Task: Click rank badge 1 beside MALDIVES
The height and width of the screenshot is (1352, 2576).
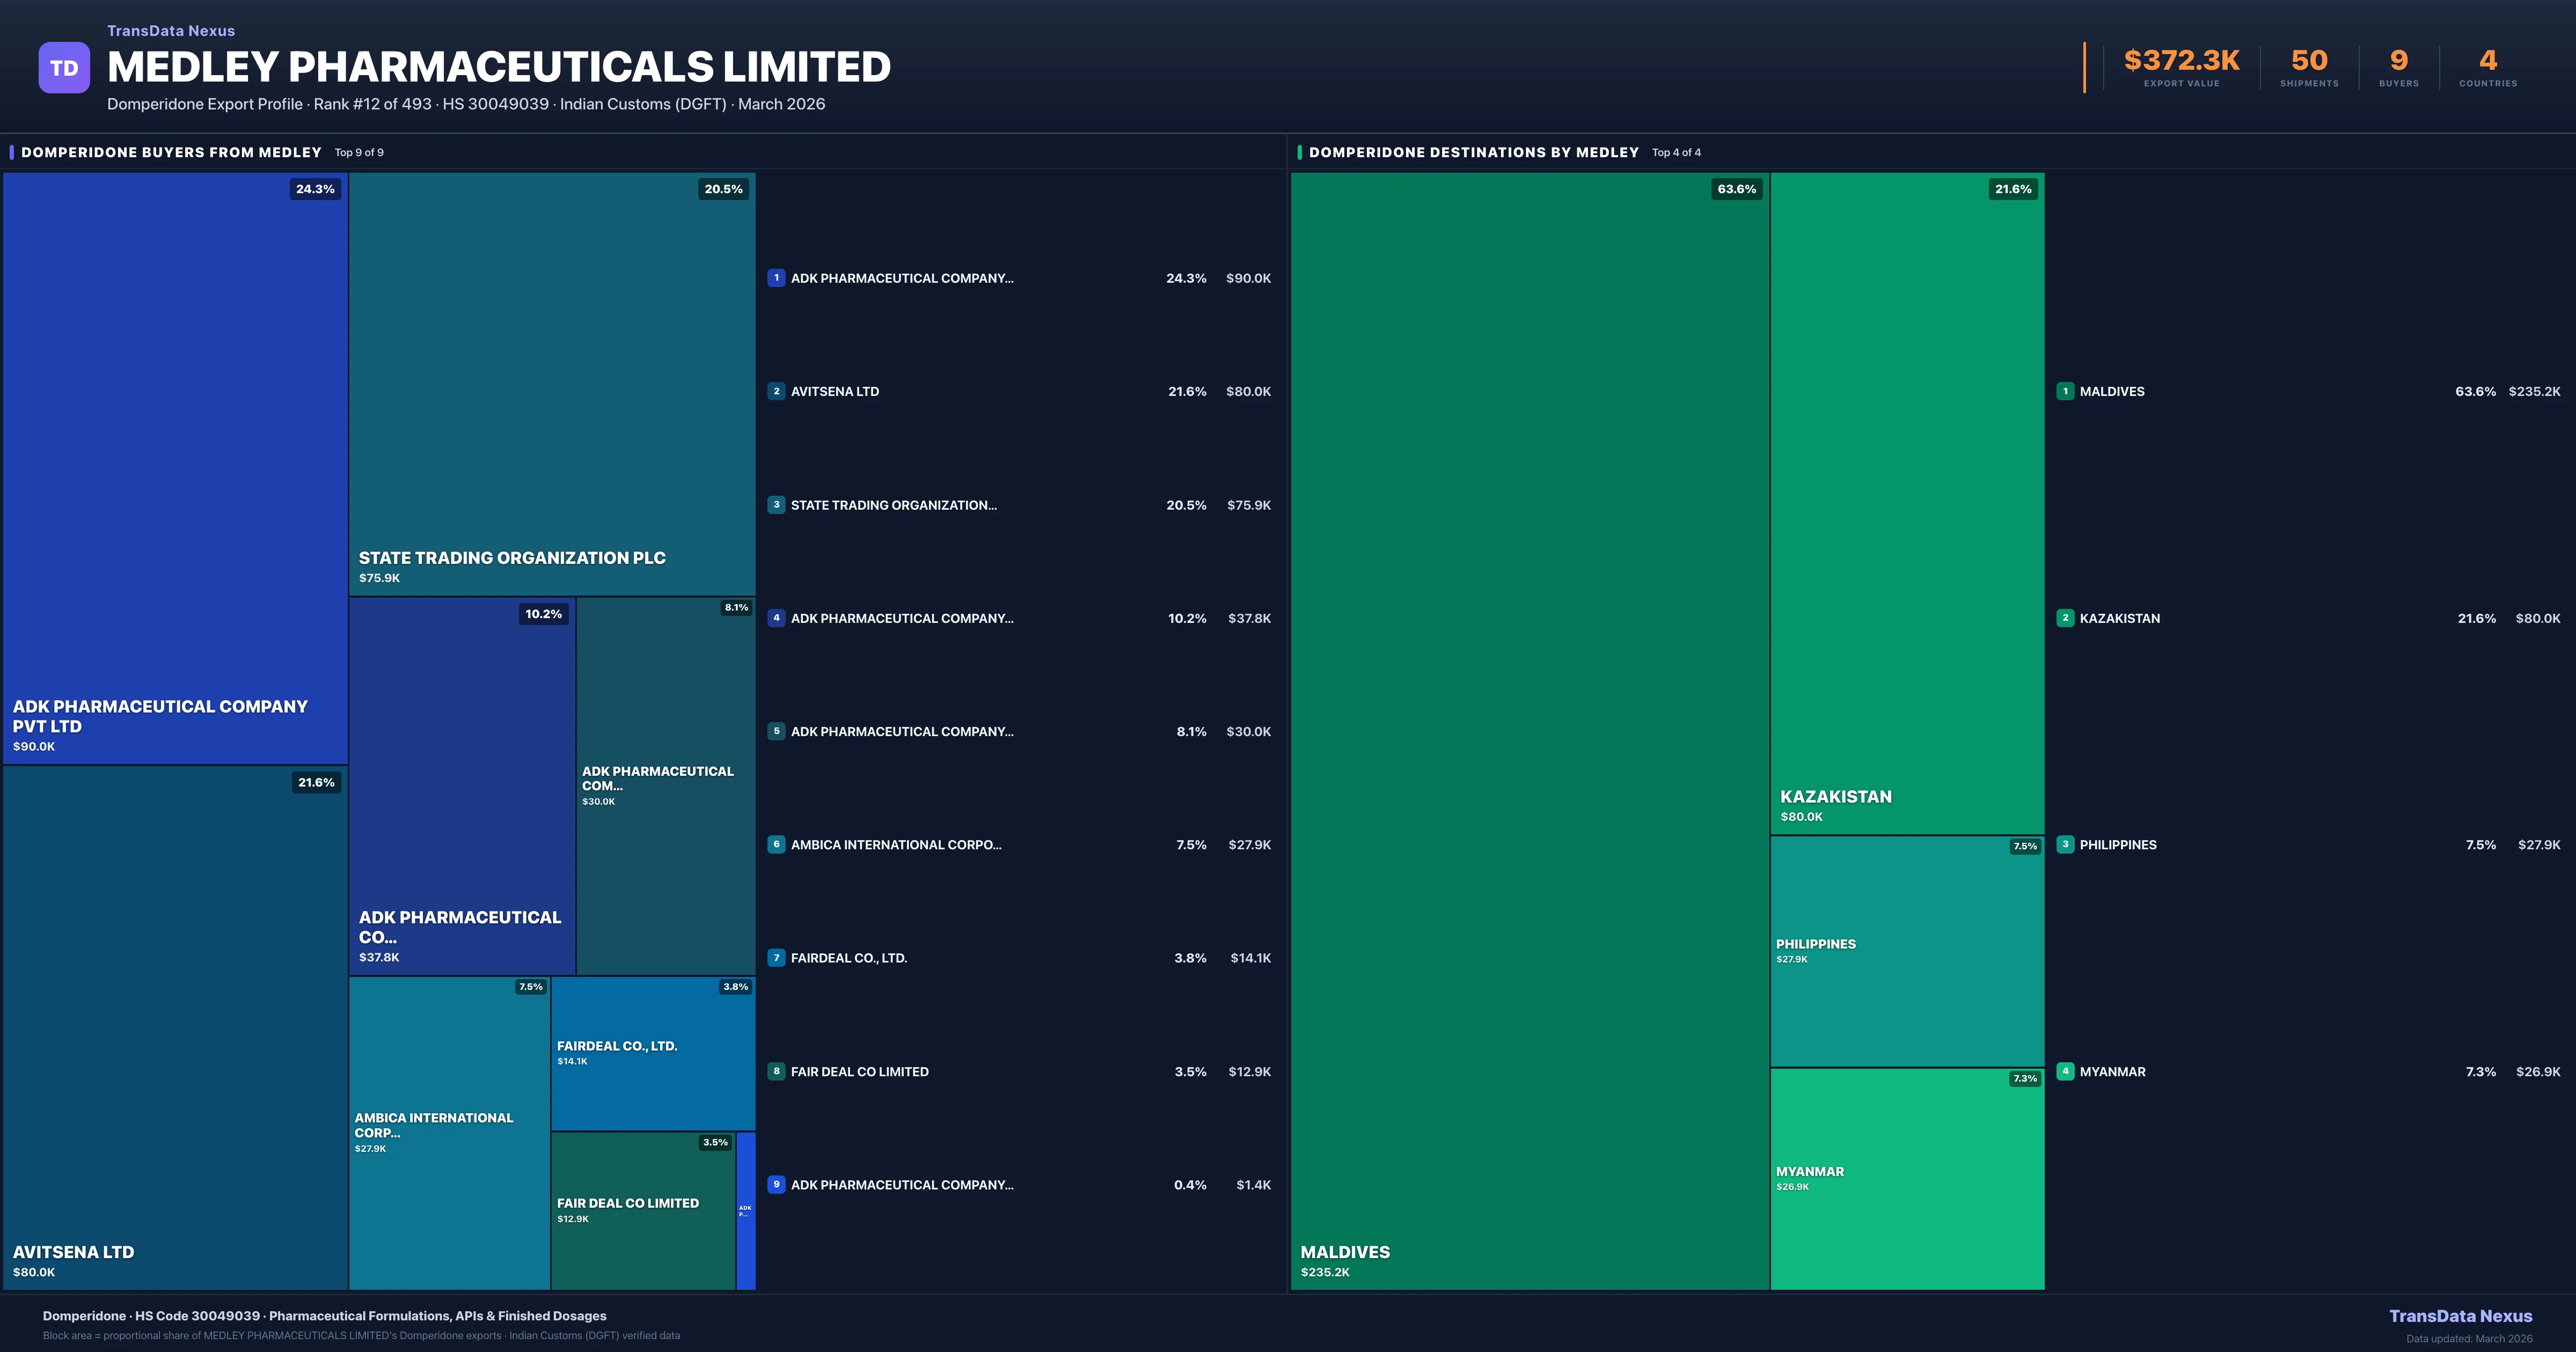Action: click(x=2065, y=391)
